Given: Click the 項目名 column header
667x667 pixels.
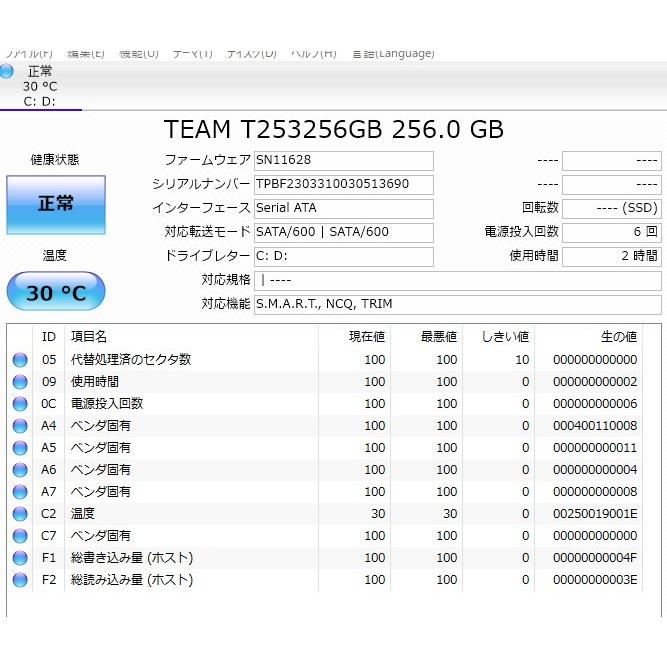Looking at the screenshot, I should 88,337.
